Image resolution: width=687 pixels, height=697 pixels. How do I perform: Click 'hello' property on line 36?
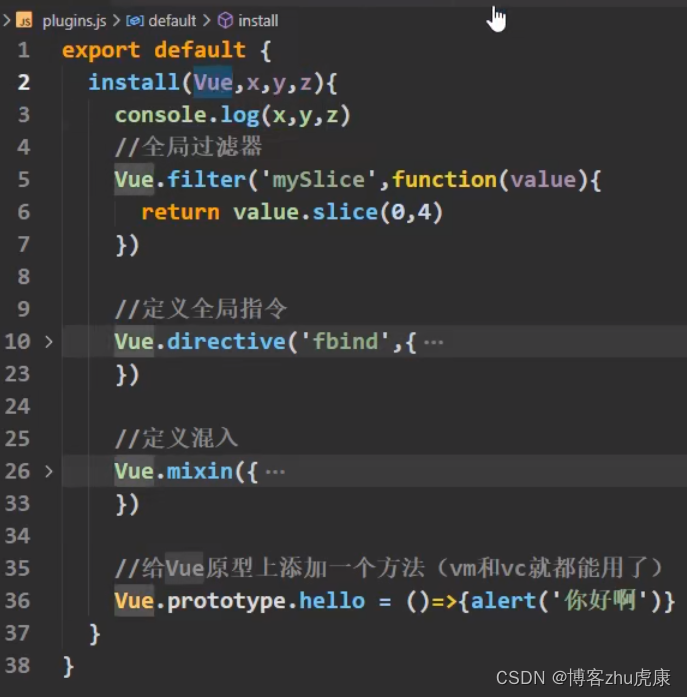[332, 601]
